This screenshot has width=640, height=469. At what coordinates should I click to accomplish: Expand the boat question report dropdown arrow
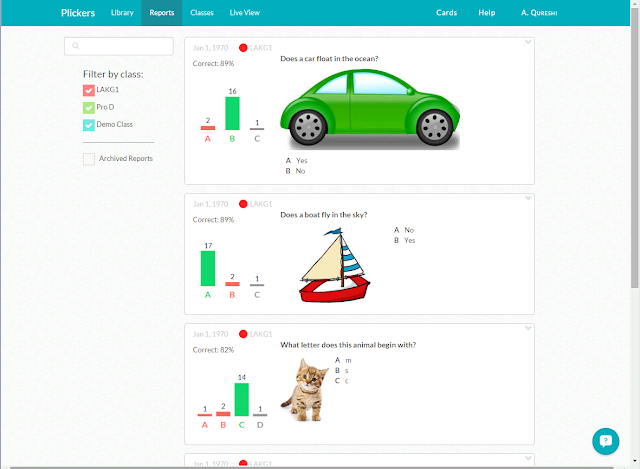[x=528, y=198]
